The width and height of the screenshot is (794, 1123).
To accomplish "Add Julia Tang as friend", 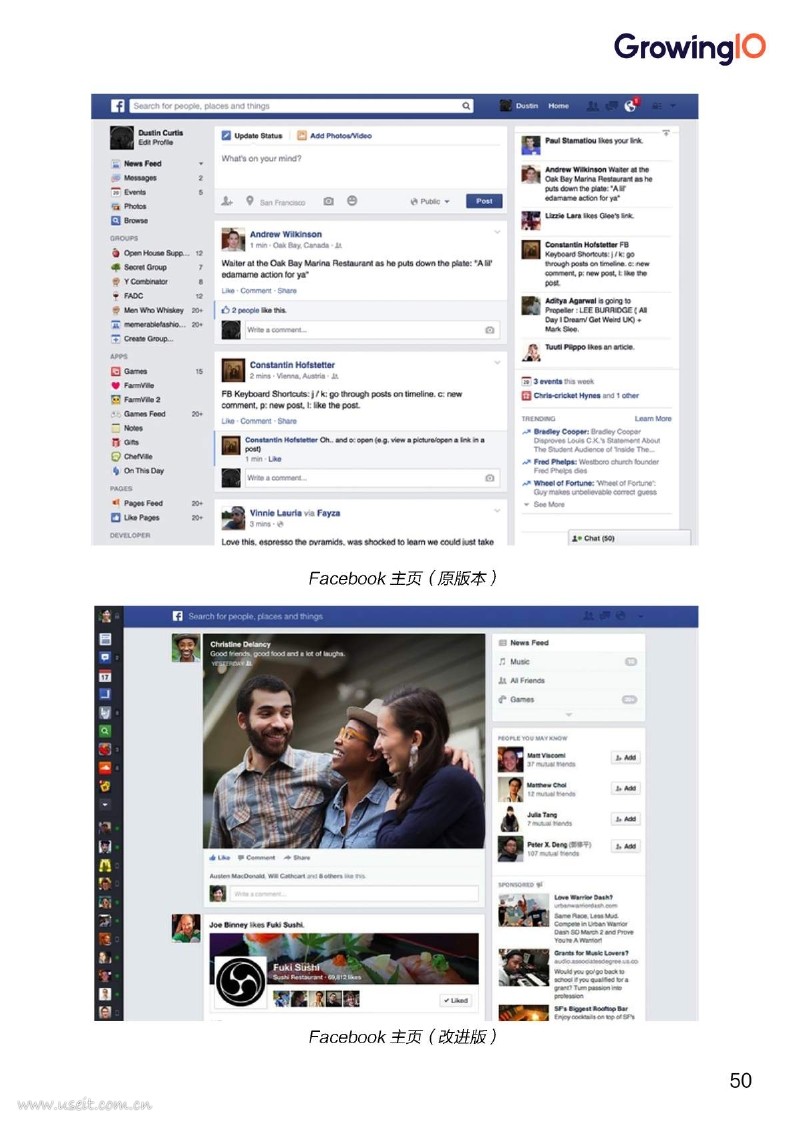I will [625, 819].
